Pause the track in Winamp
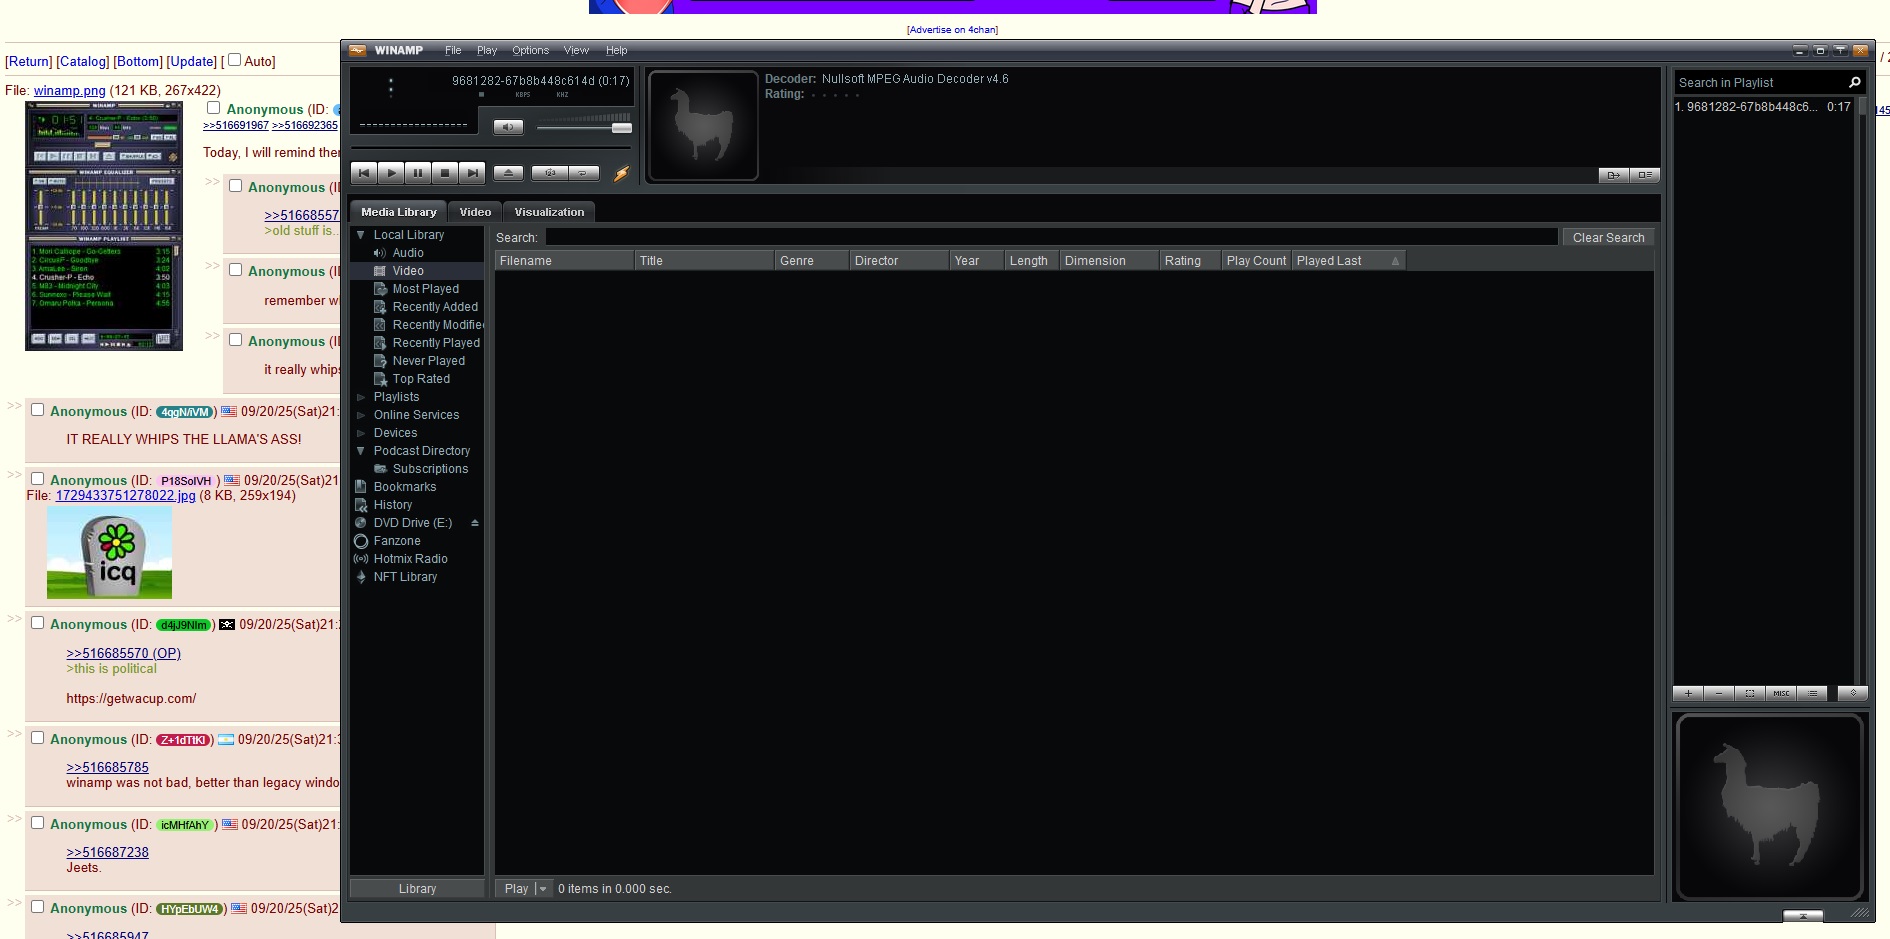 [x=418, y=173]
